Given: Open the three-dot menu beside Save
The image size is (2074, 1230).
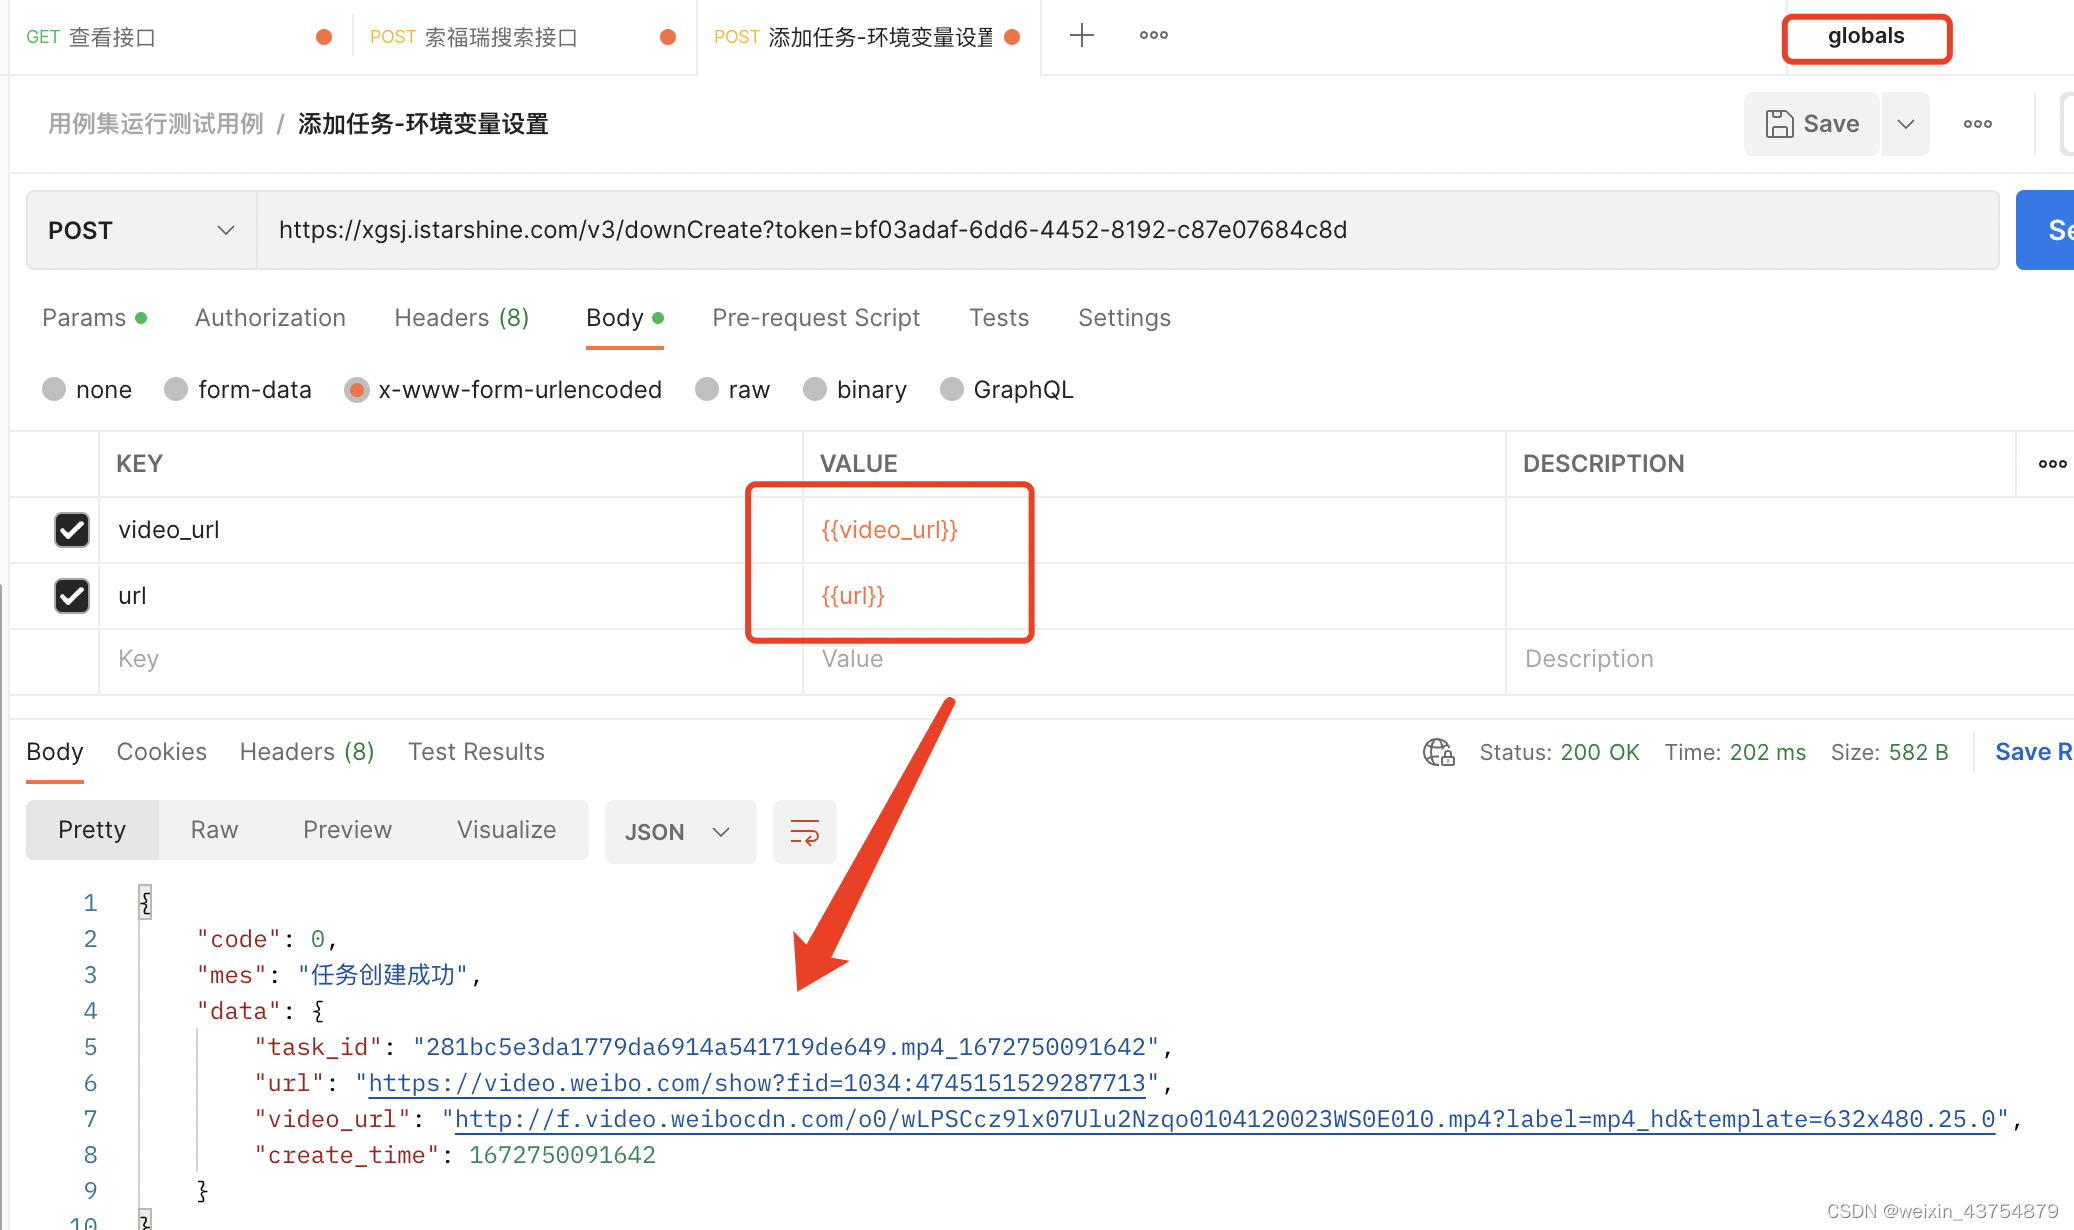Looking at the screenshot, I should click(1977, 124).
